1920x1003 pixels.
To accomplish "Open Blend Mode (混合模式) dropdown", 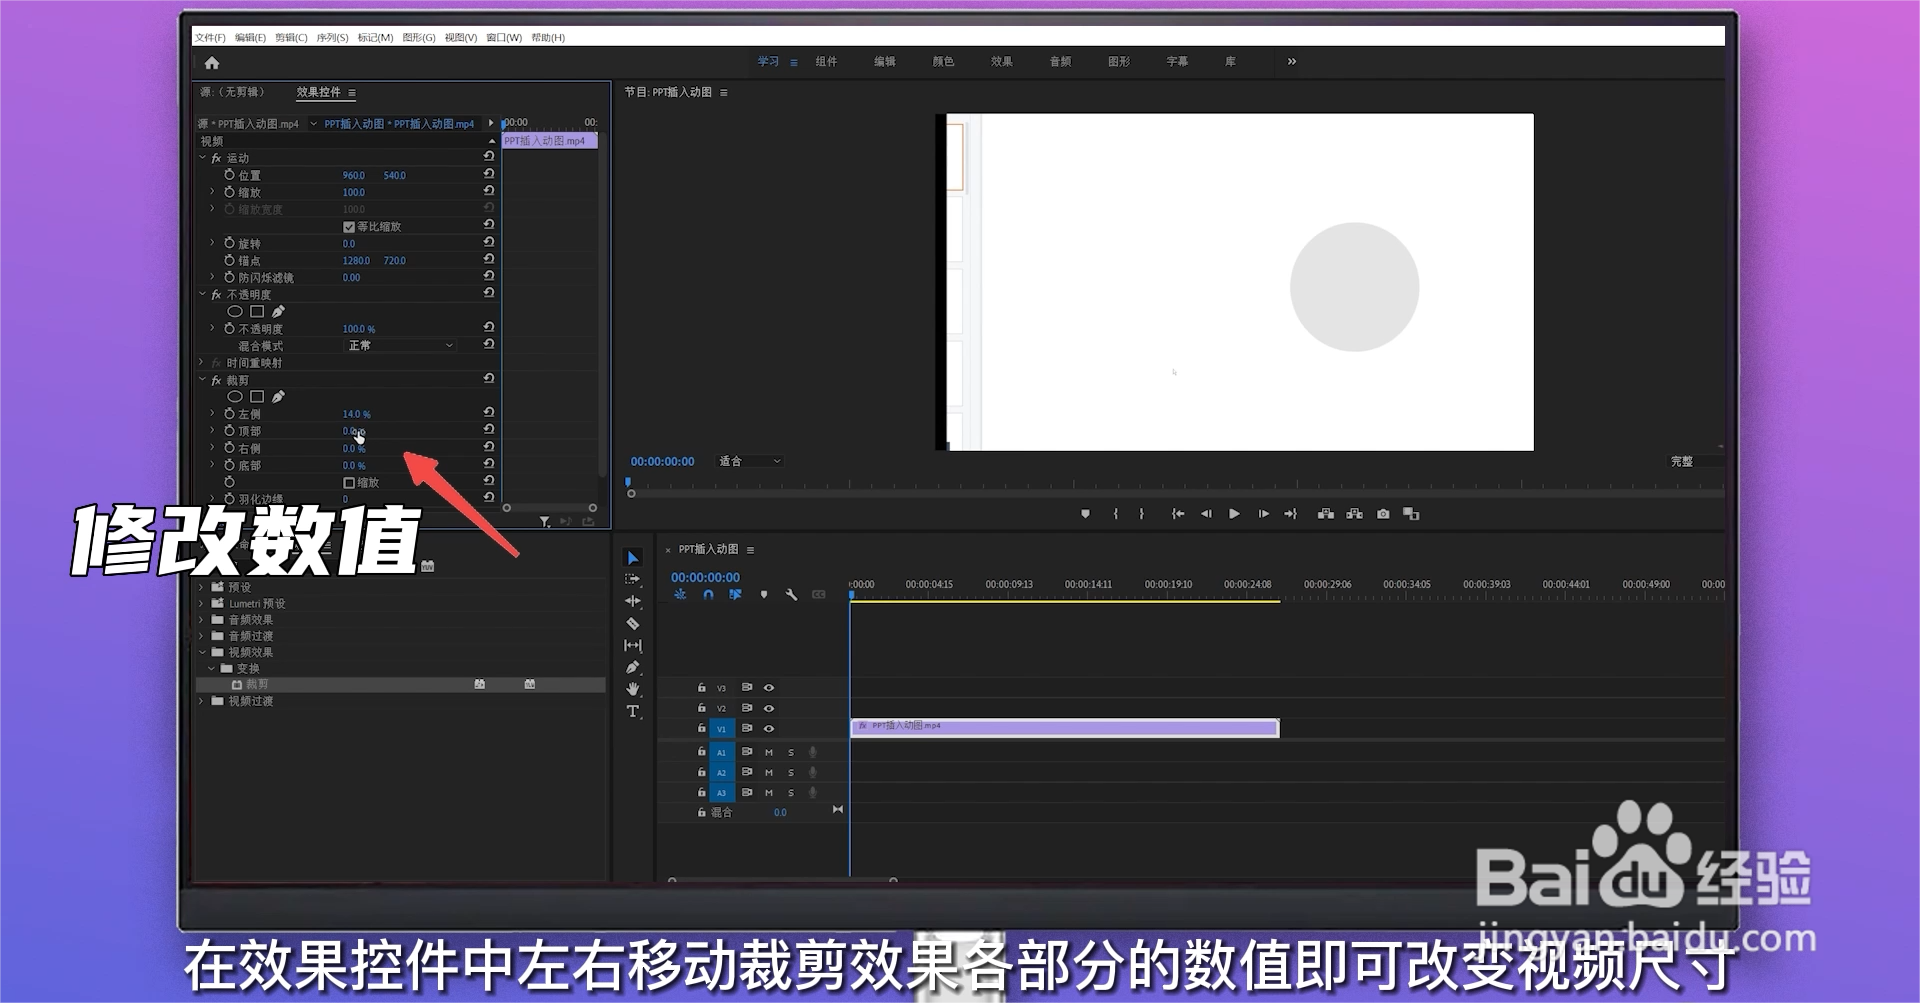I will pyautogui.click(x=400, y=346).
